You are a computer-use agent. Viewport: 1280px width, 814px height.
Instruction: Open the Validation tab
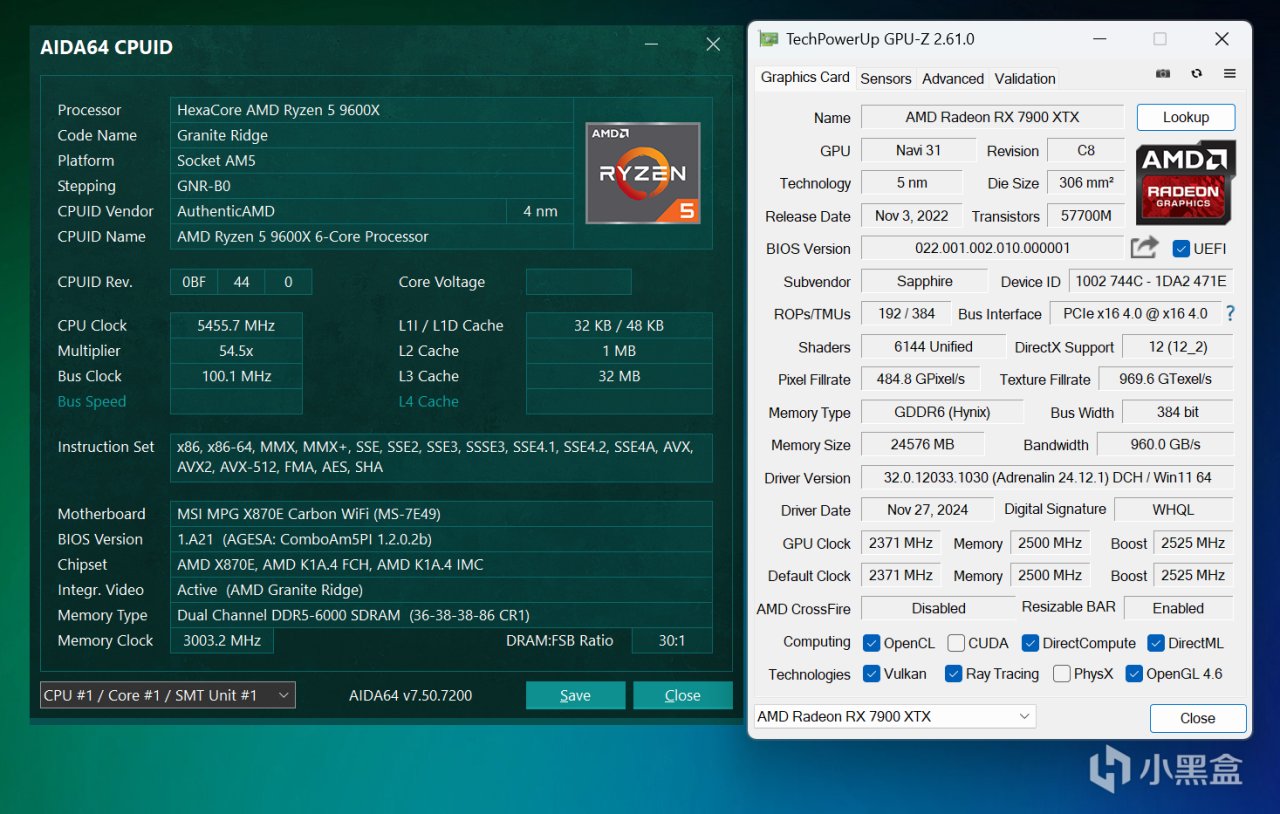tap(1025, 78)
